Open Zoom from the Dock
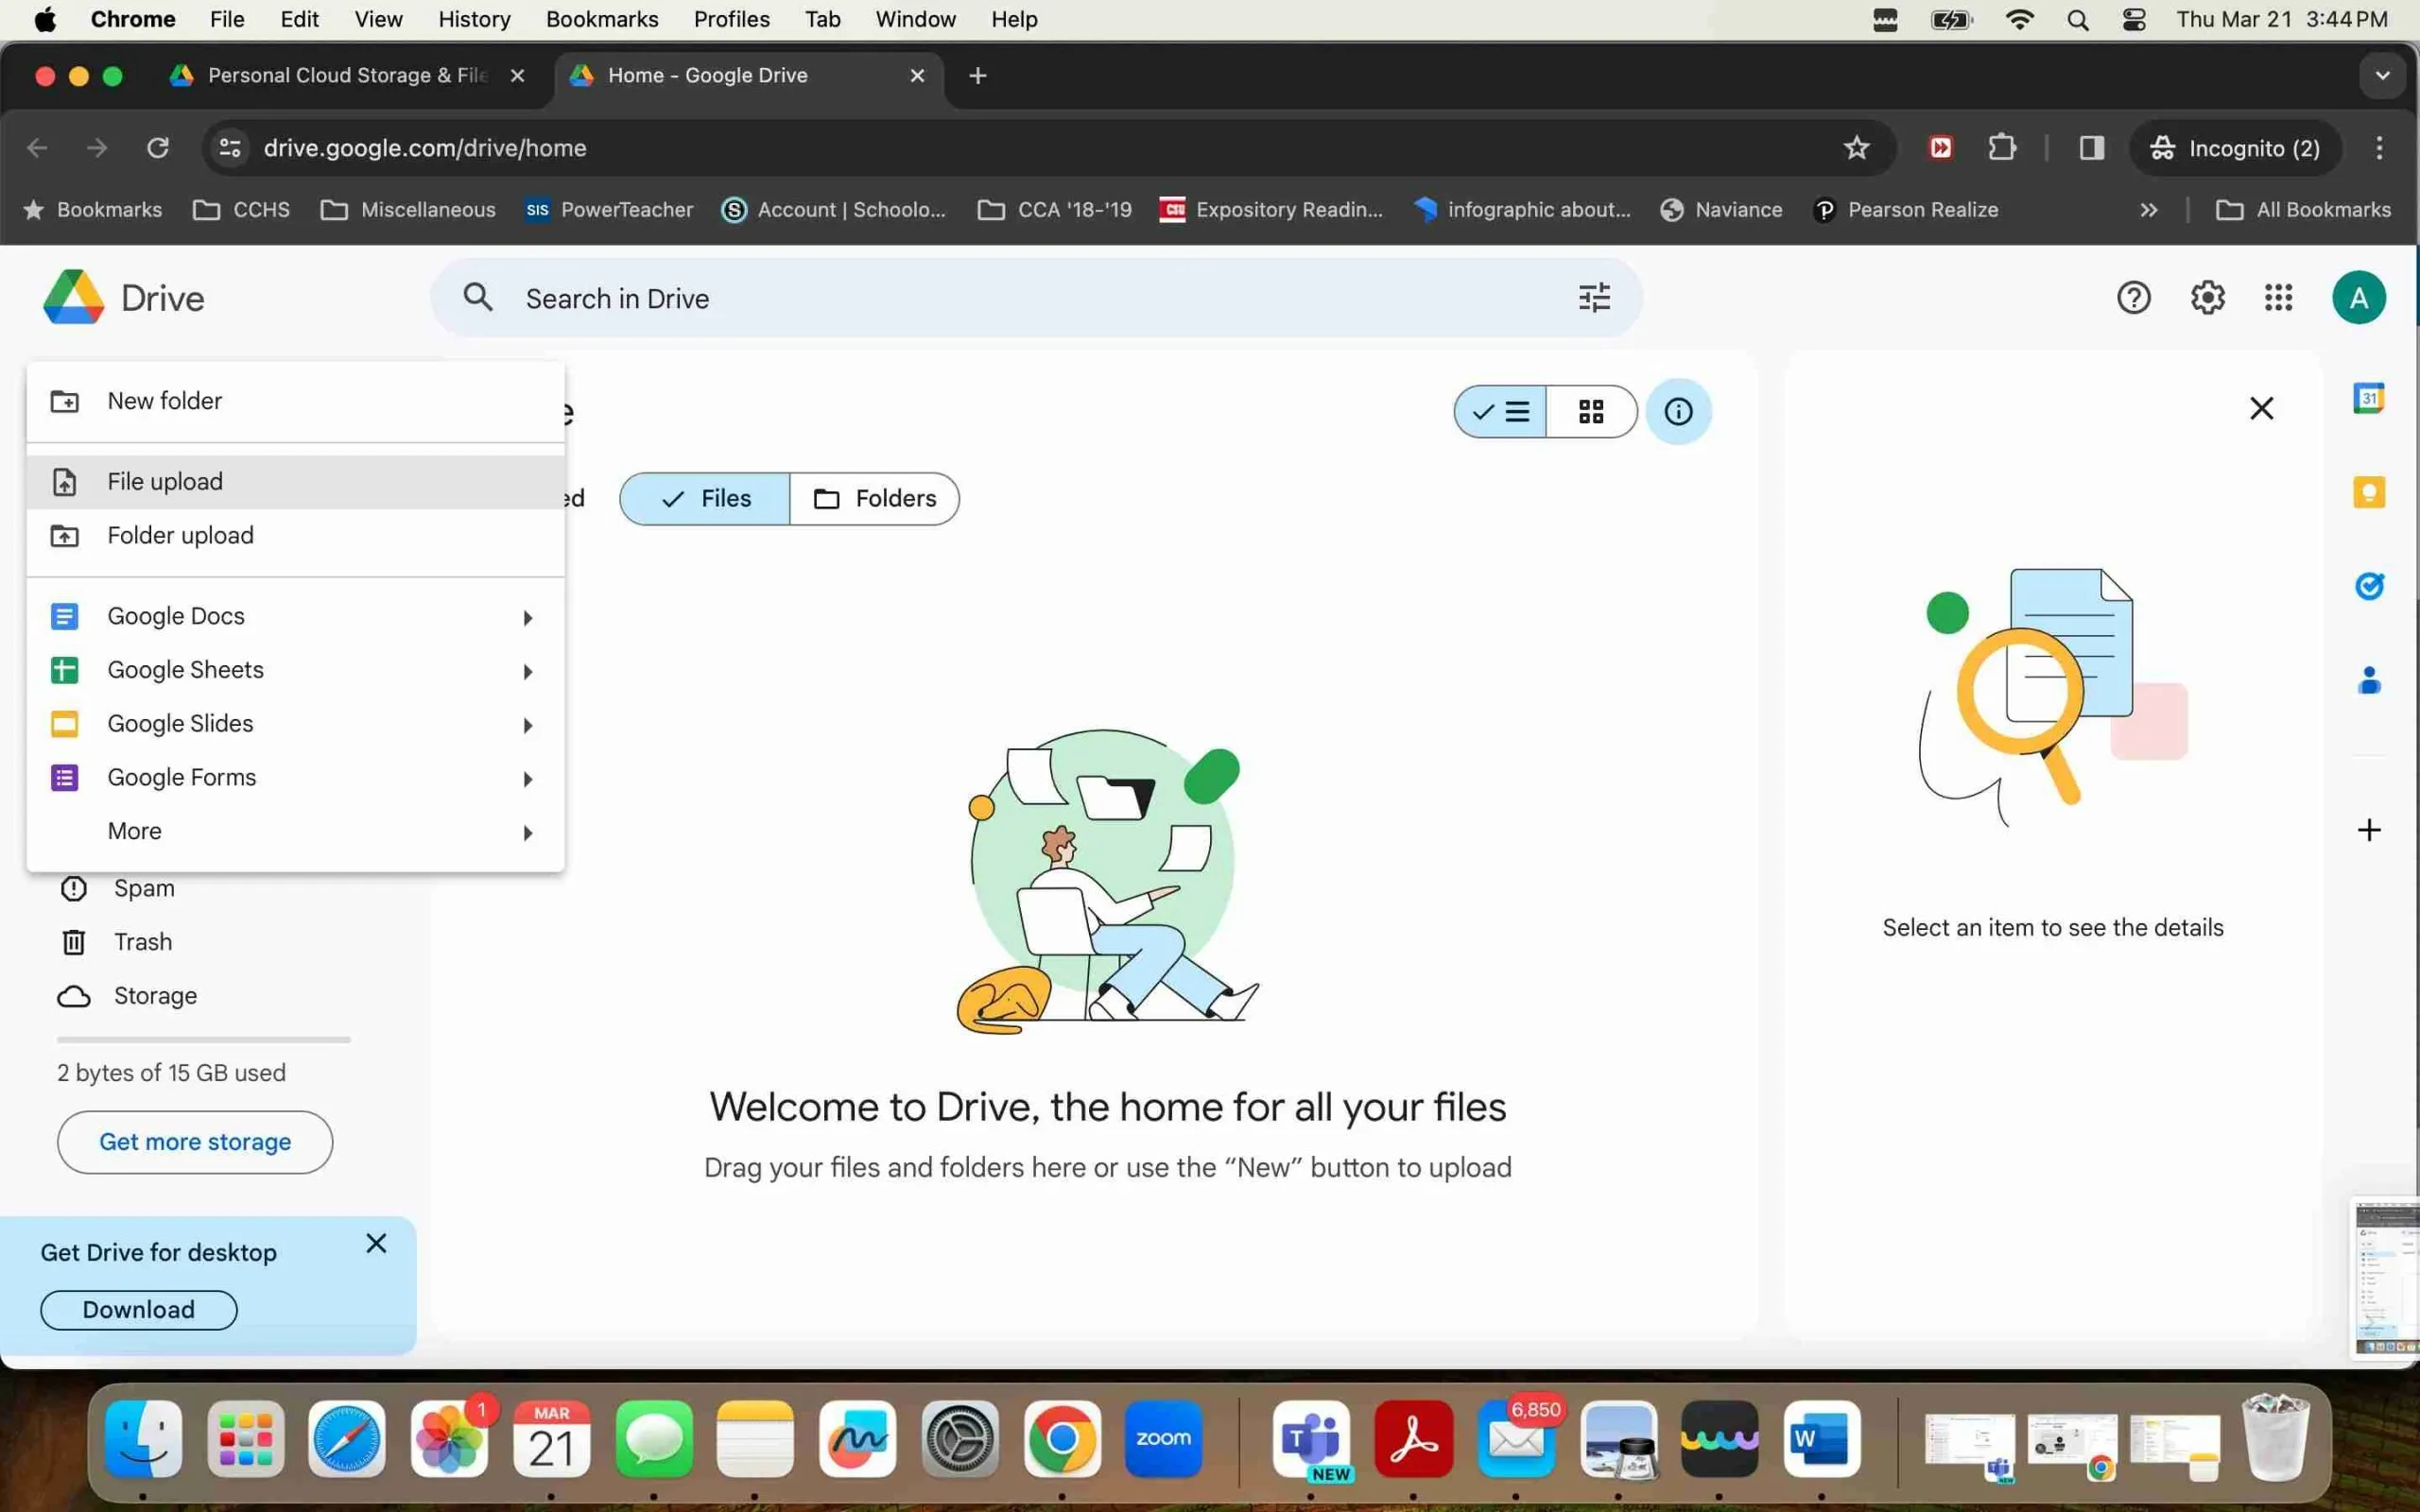This screenshot has width=2420, height=1512. (1163, 1439)
